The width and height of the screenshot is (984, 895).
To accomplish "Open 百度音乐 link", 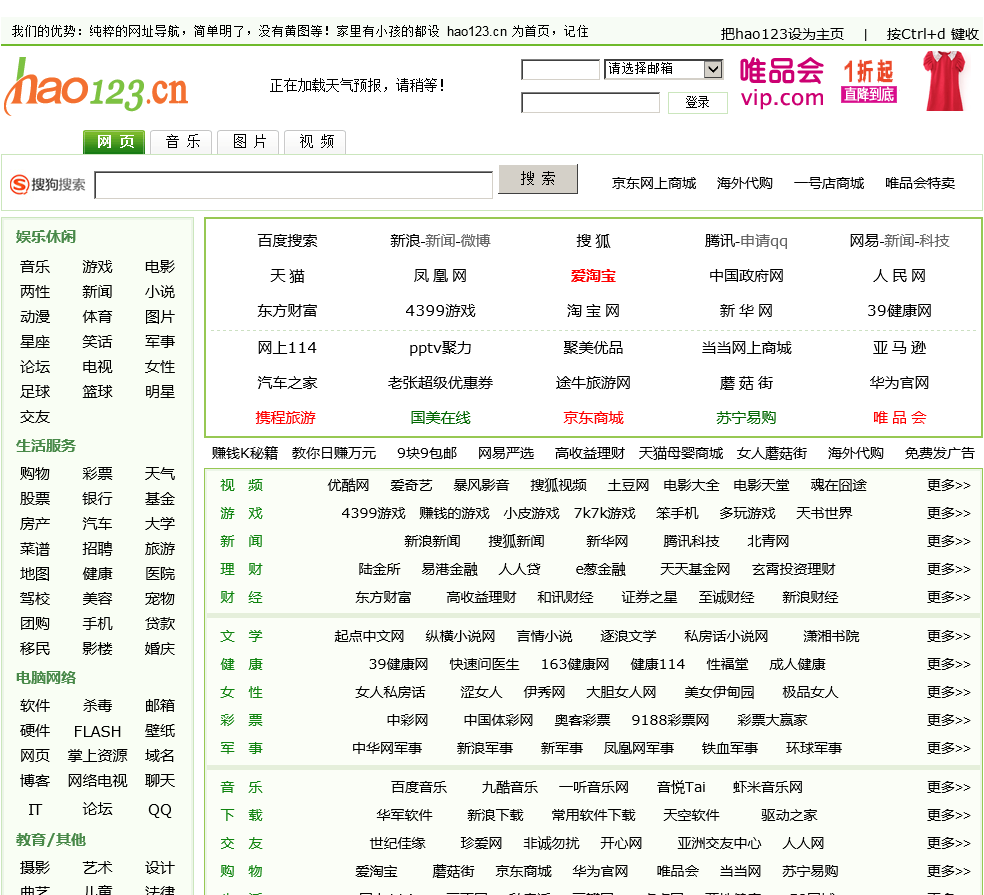I will pyautogui.click(x=419, y=788).
